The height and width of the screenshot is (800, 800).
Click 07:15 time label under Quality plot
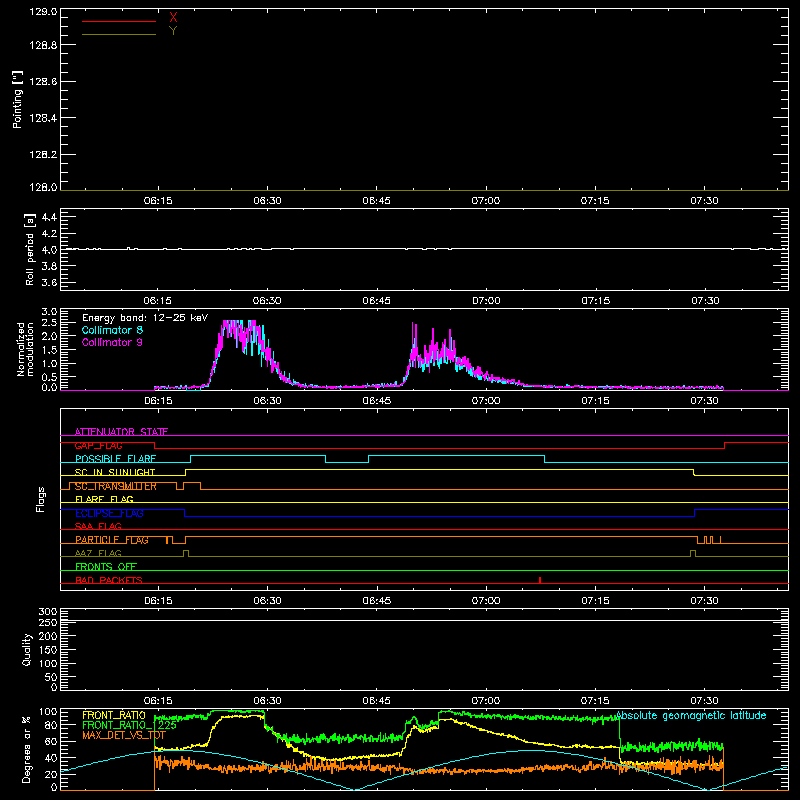595,701
